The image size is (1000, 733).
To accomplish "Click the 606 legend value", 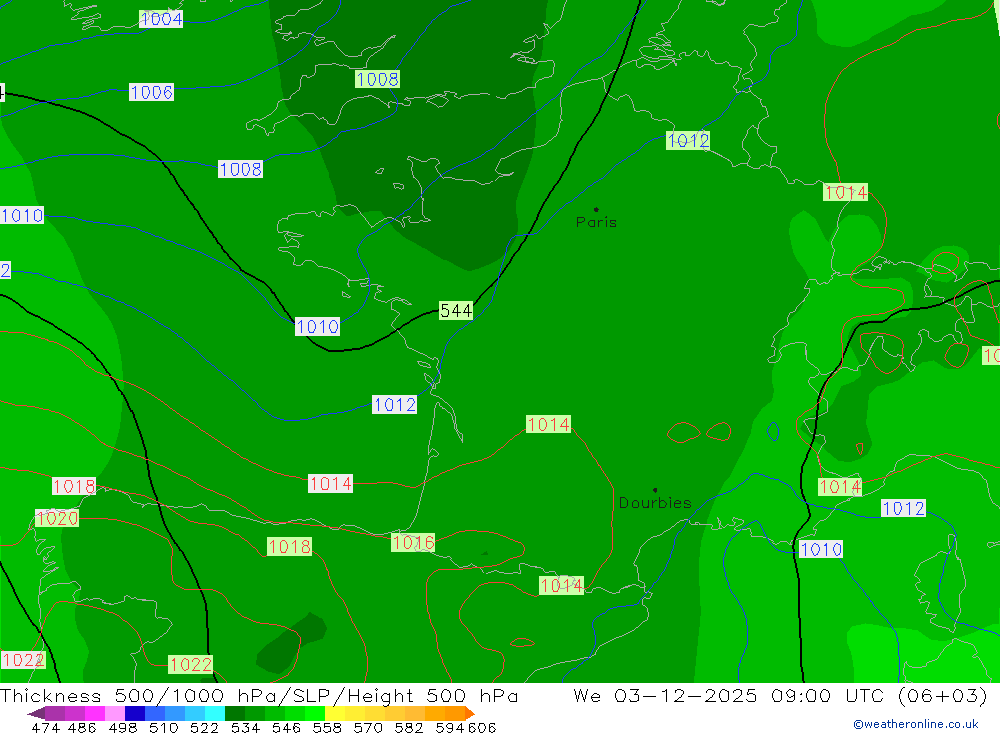I will (x=482, y=727).
